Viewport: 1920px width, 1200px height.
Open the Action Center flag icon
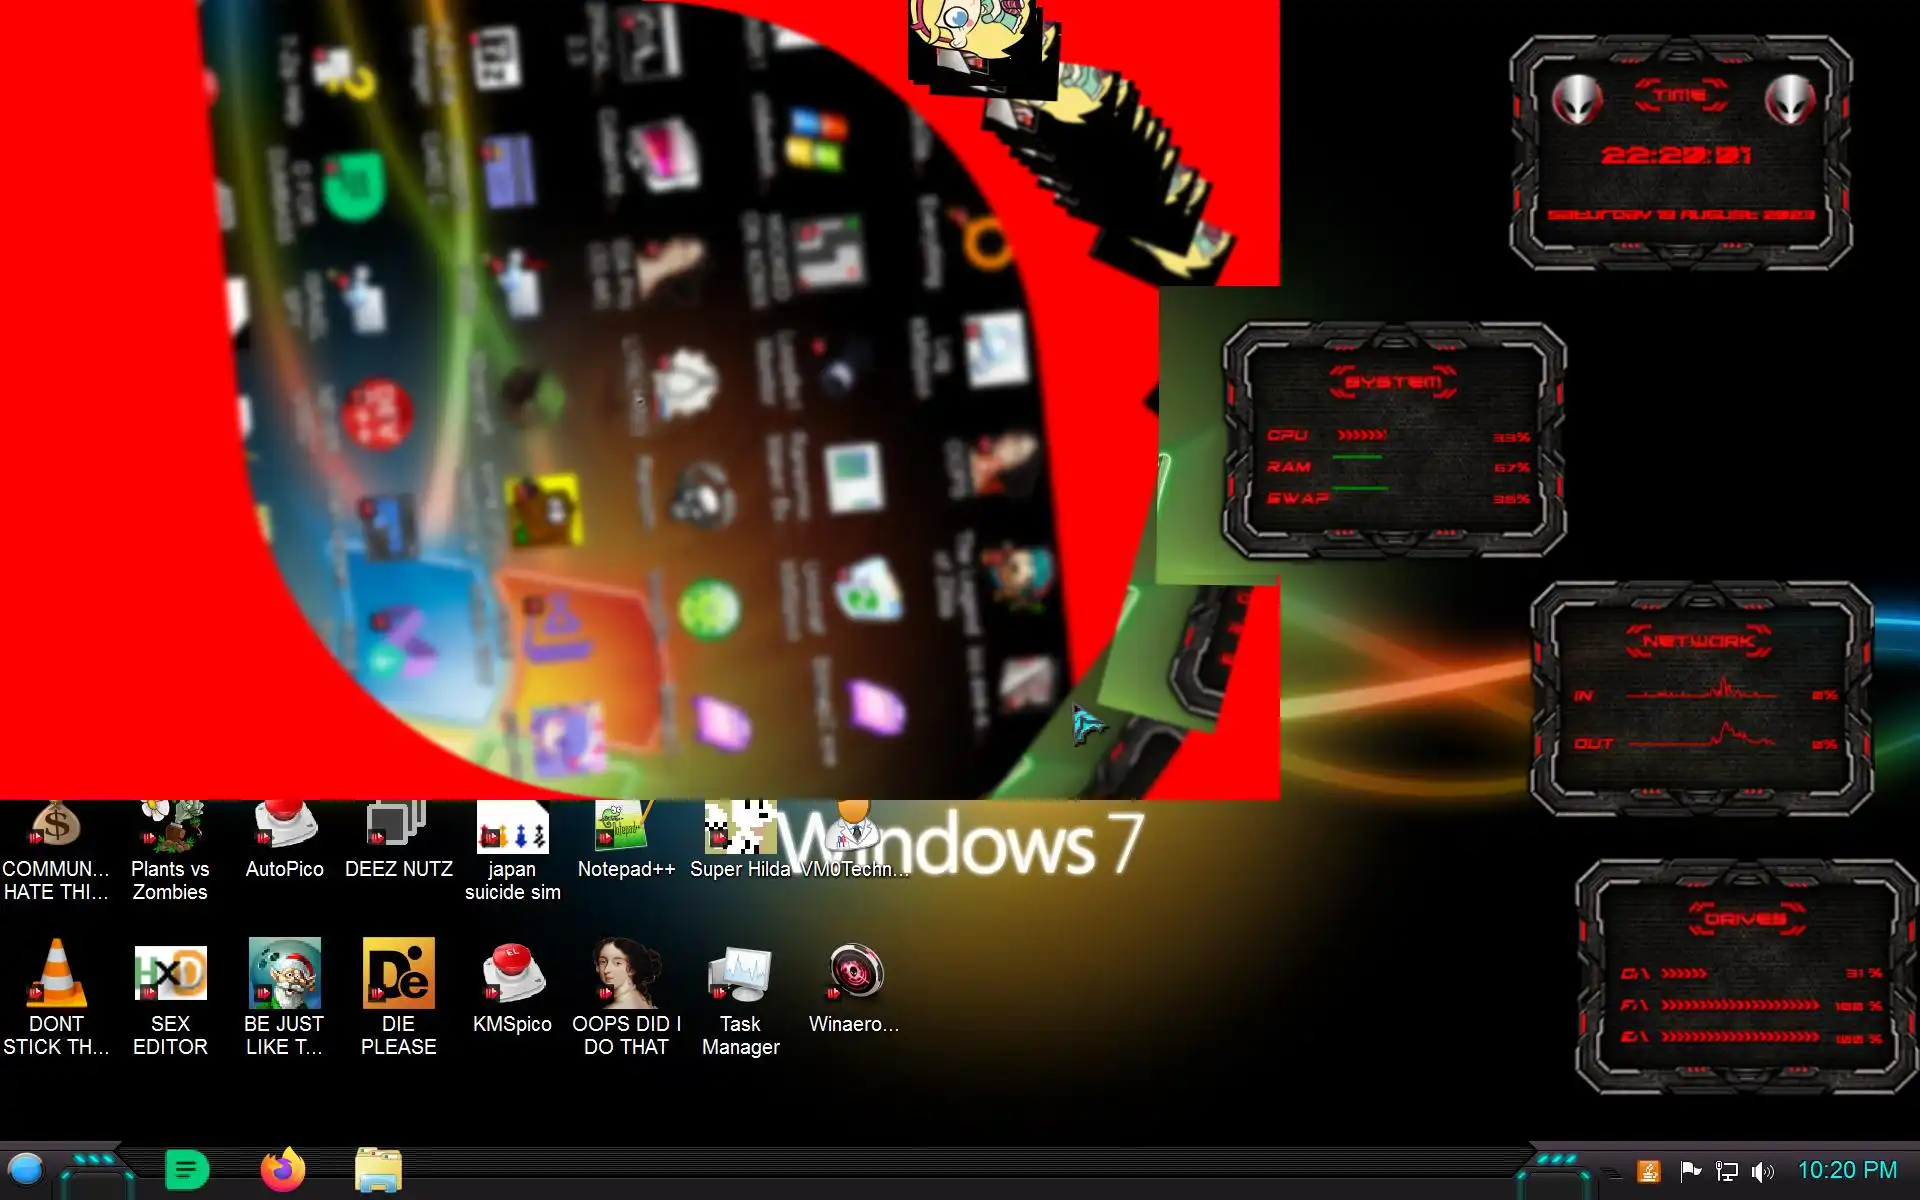1690,1171
